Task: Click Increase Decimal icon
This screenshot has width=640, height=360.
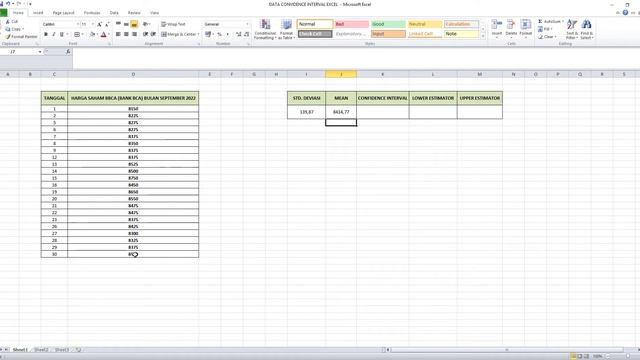Action: click(x=239, y=34)
